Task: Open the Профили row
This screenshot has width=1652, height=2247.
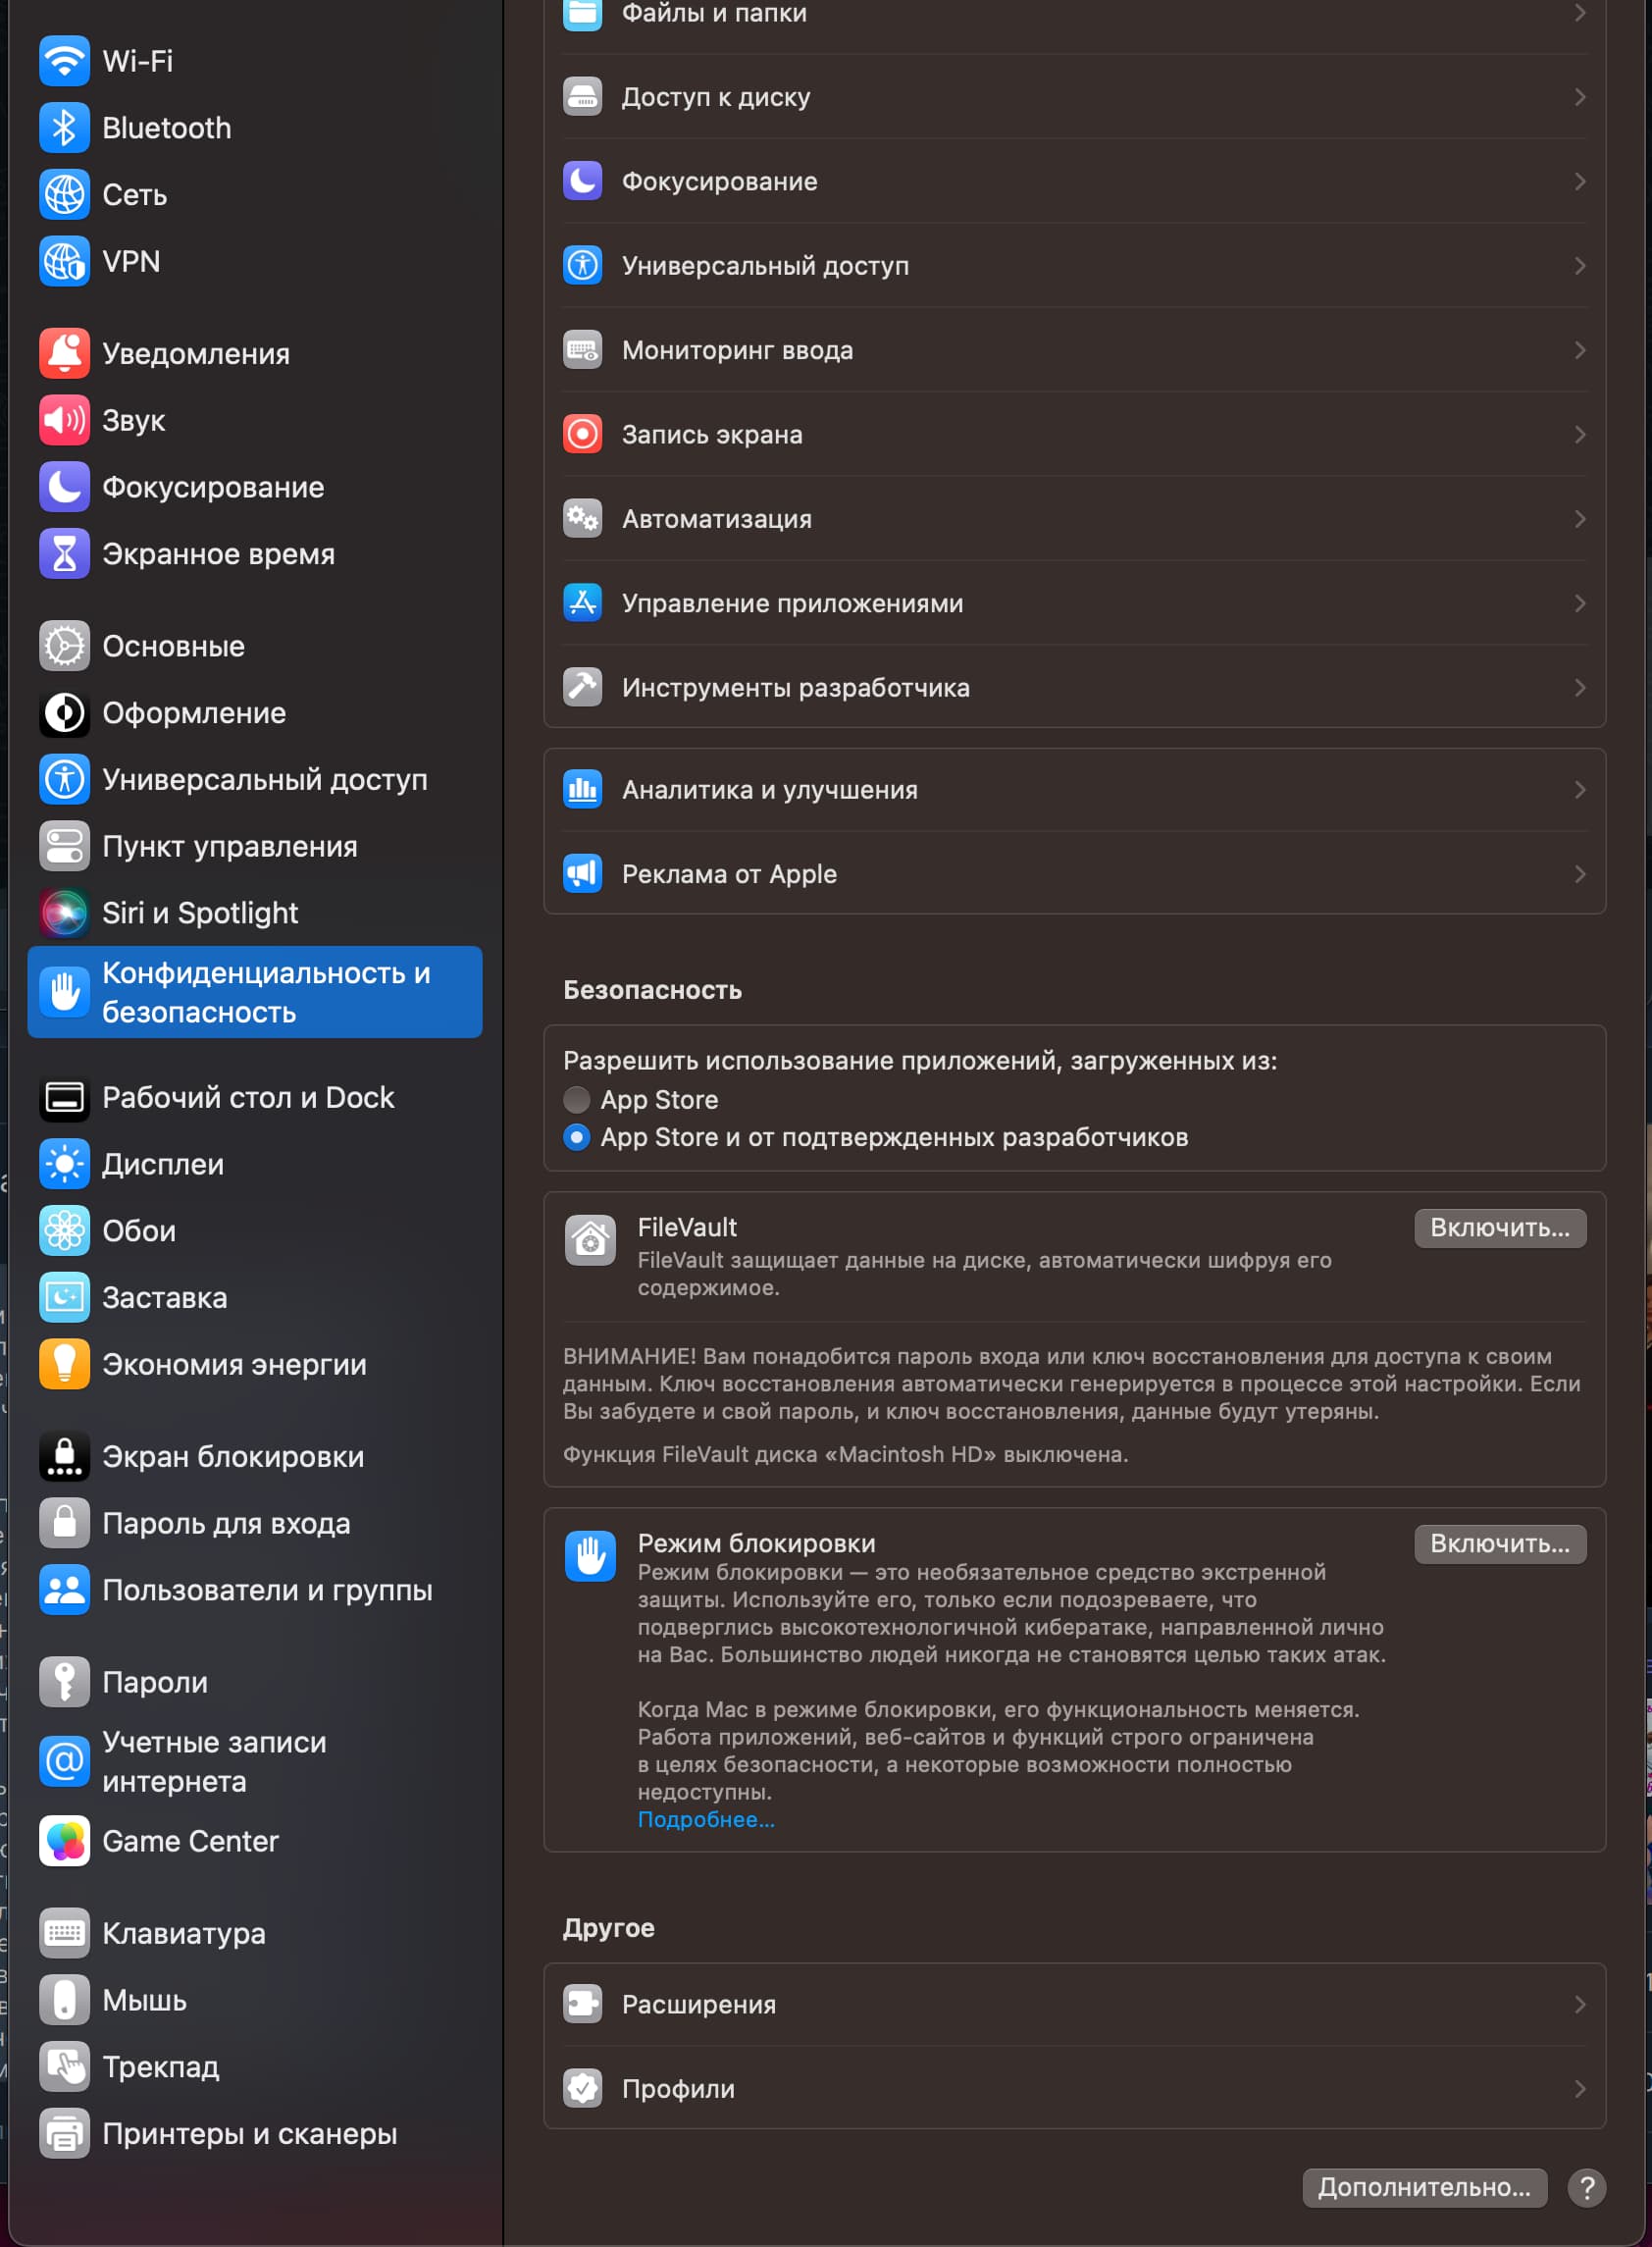Action: 1074,2089
